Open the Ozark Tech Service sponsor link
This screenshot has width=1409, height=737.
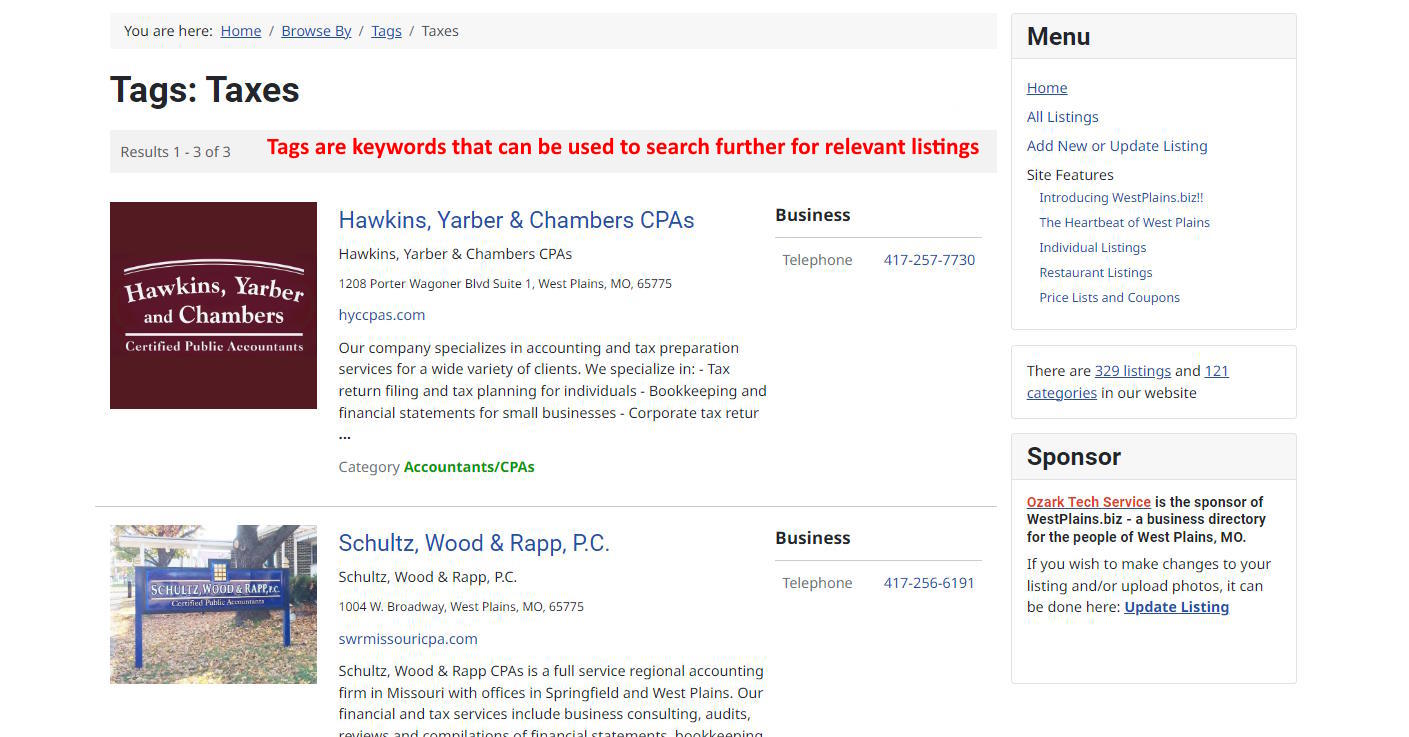coord(1088,502)
